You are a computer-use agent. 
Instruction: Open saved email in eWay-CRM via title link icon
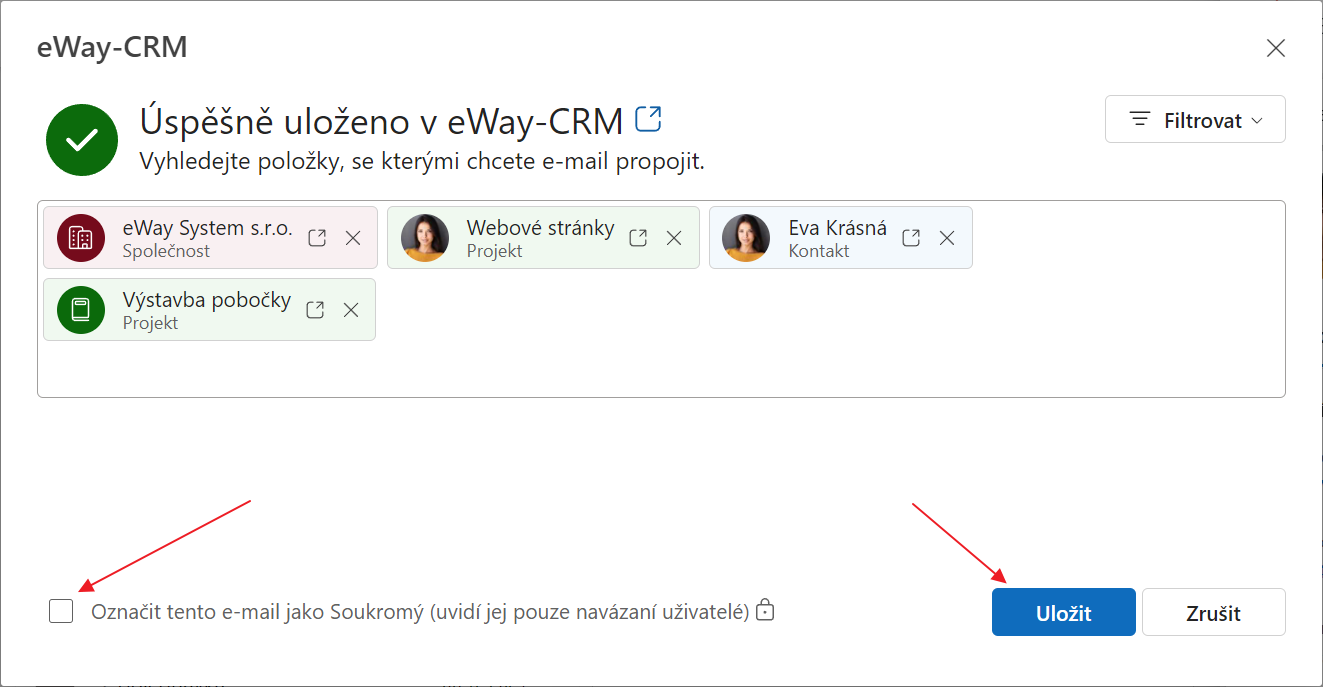[x=649, y=119]
